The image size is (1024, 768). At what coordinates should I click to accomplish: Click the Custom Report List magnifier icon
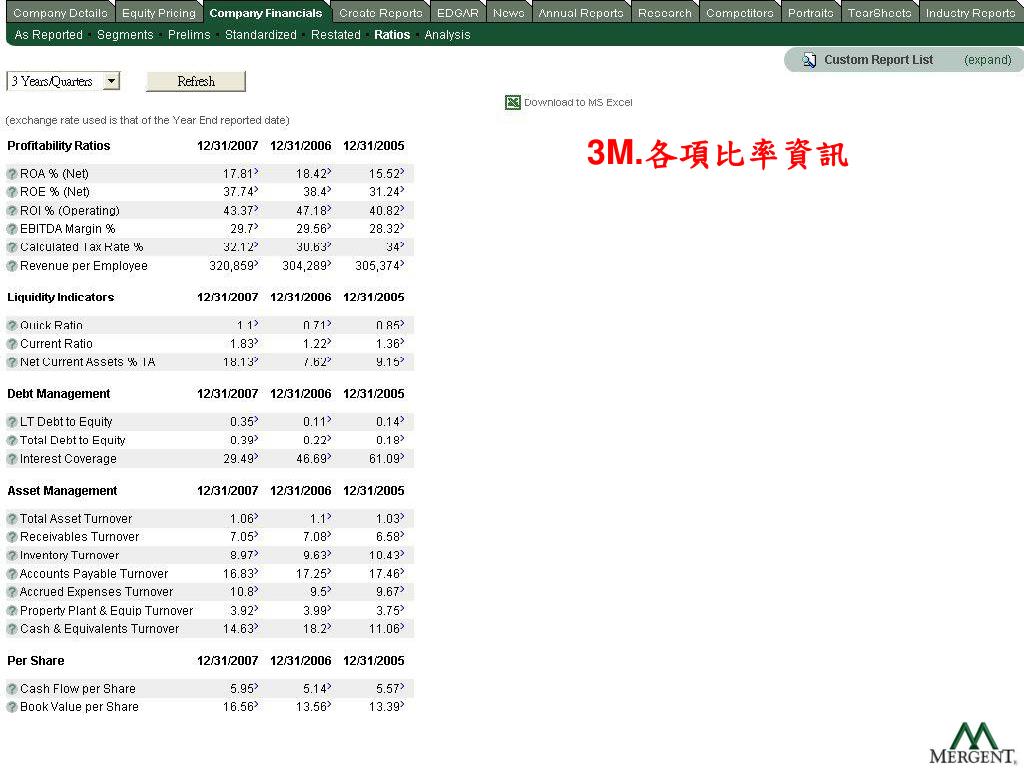[x=809, y=60]
